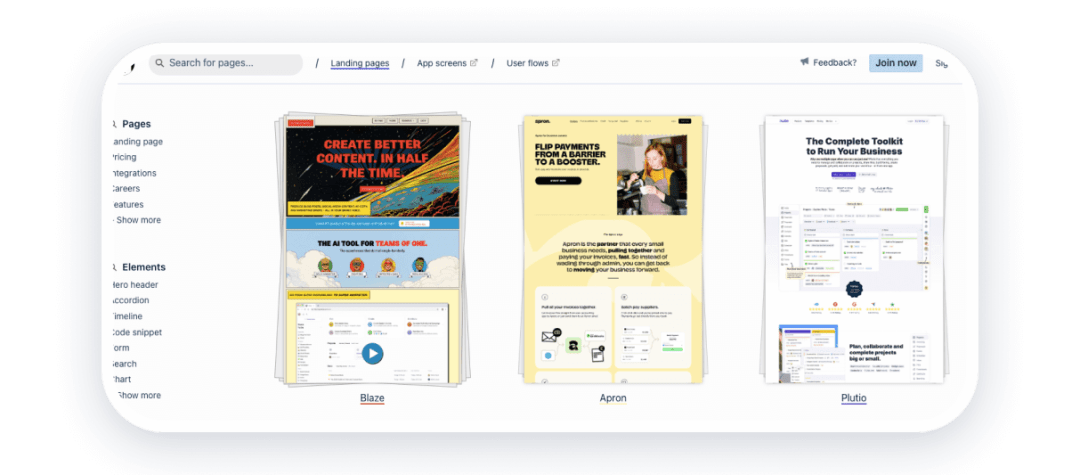Open the User flows tab
The image size is (1080, 475).
click(x=527, y=64)
